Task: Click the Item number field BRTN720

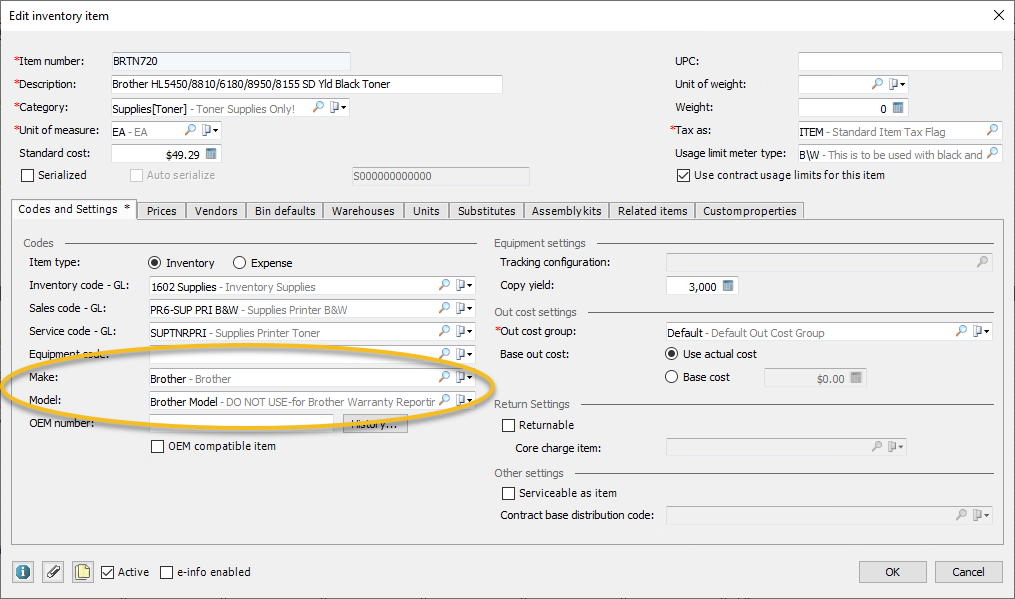Action: (231, 61)
